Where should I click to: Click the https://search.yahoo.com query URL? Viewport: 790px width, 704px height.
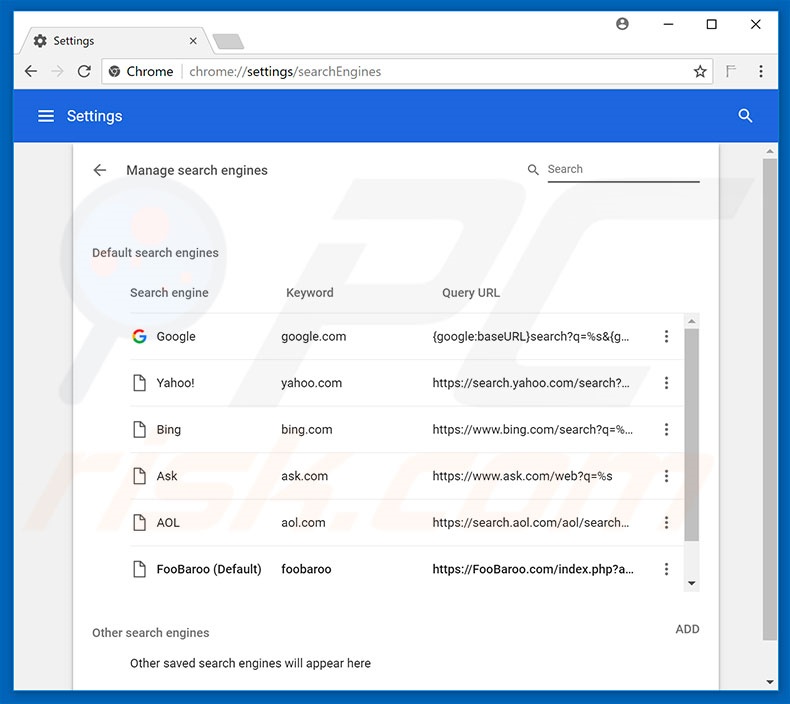[531, 383]
